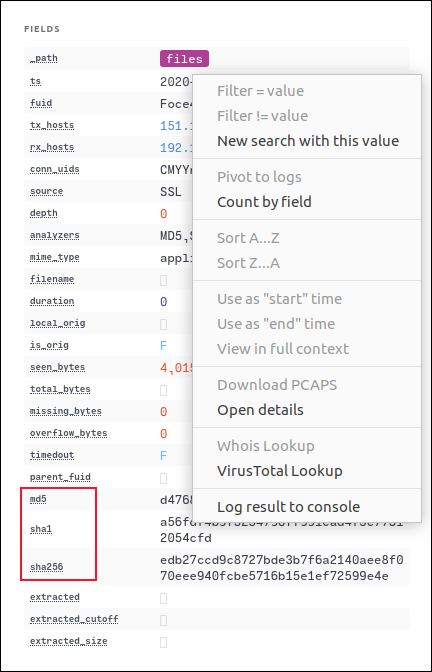432x672 pixels.
Task: Select New search with this value
Action: click(308, 141)
